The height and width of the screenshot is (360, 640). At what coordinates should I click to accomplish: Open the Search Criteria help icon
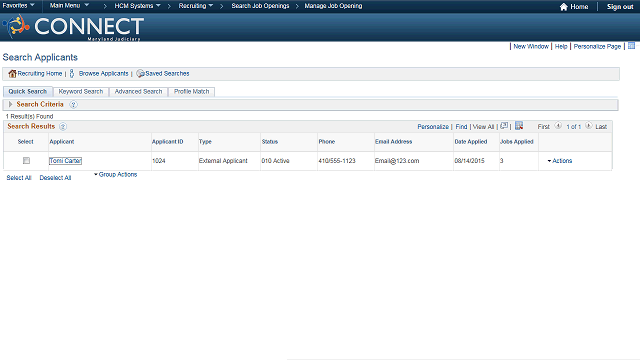pyautogui.click(x=73, y=104)
